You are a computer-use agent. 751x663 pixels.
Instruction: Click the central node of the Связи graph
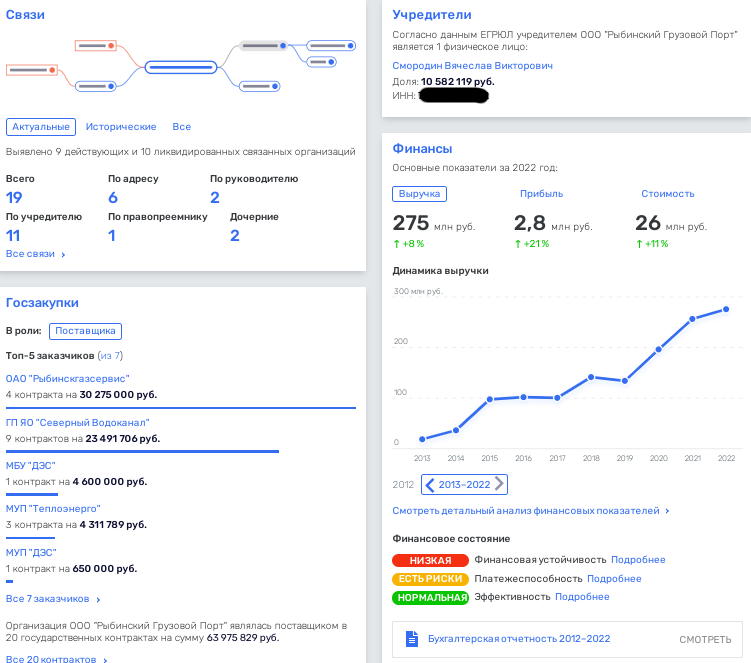tap(181, 67)
